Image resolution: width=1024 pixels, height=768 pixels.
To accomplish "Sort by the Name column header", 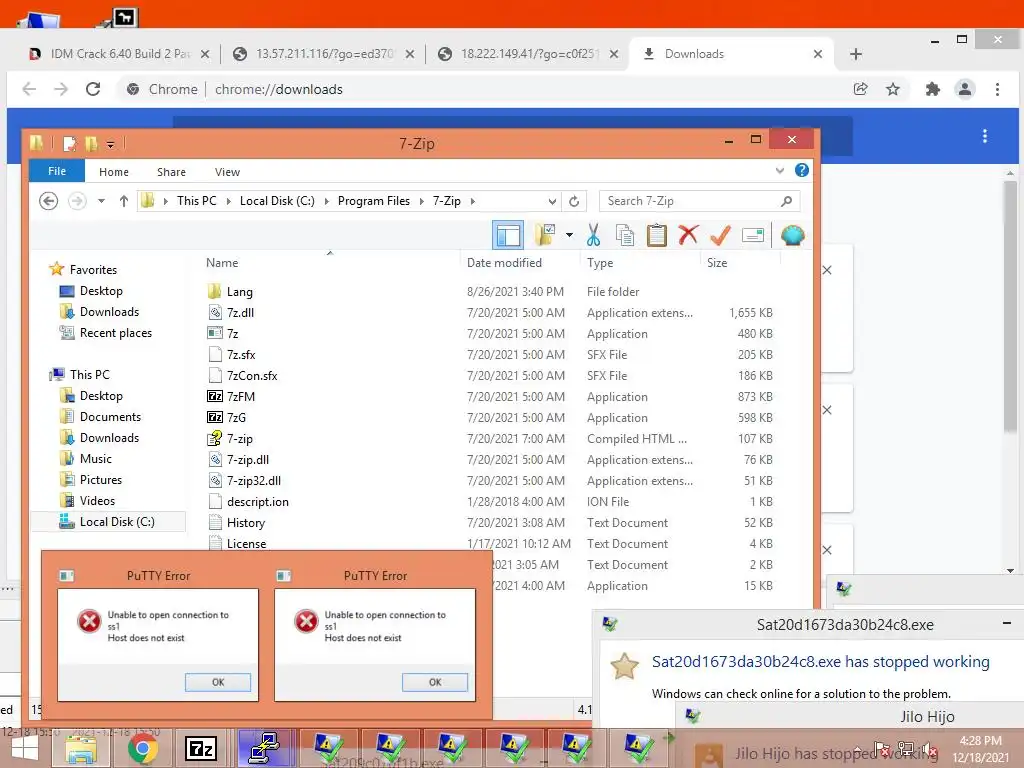I will pyautogui.click(x=222, y=263).
